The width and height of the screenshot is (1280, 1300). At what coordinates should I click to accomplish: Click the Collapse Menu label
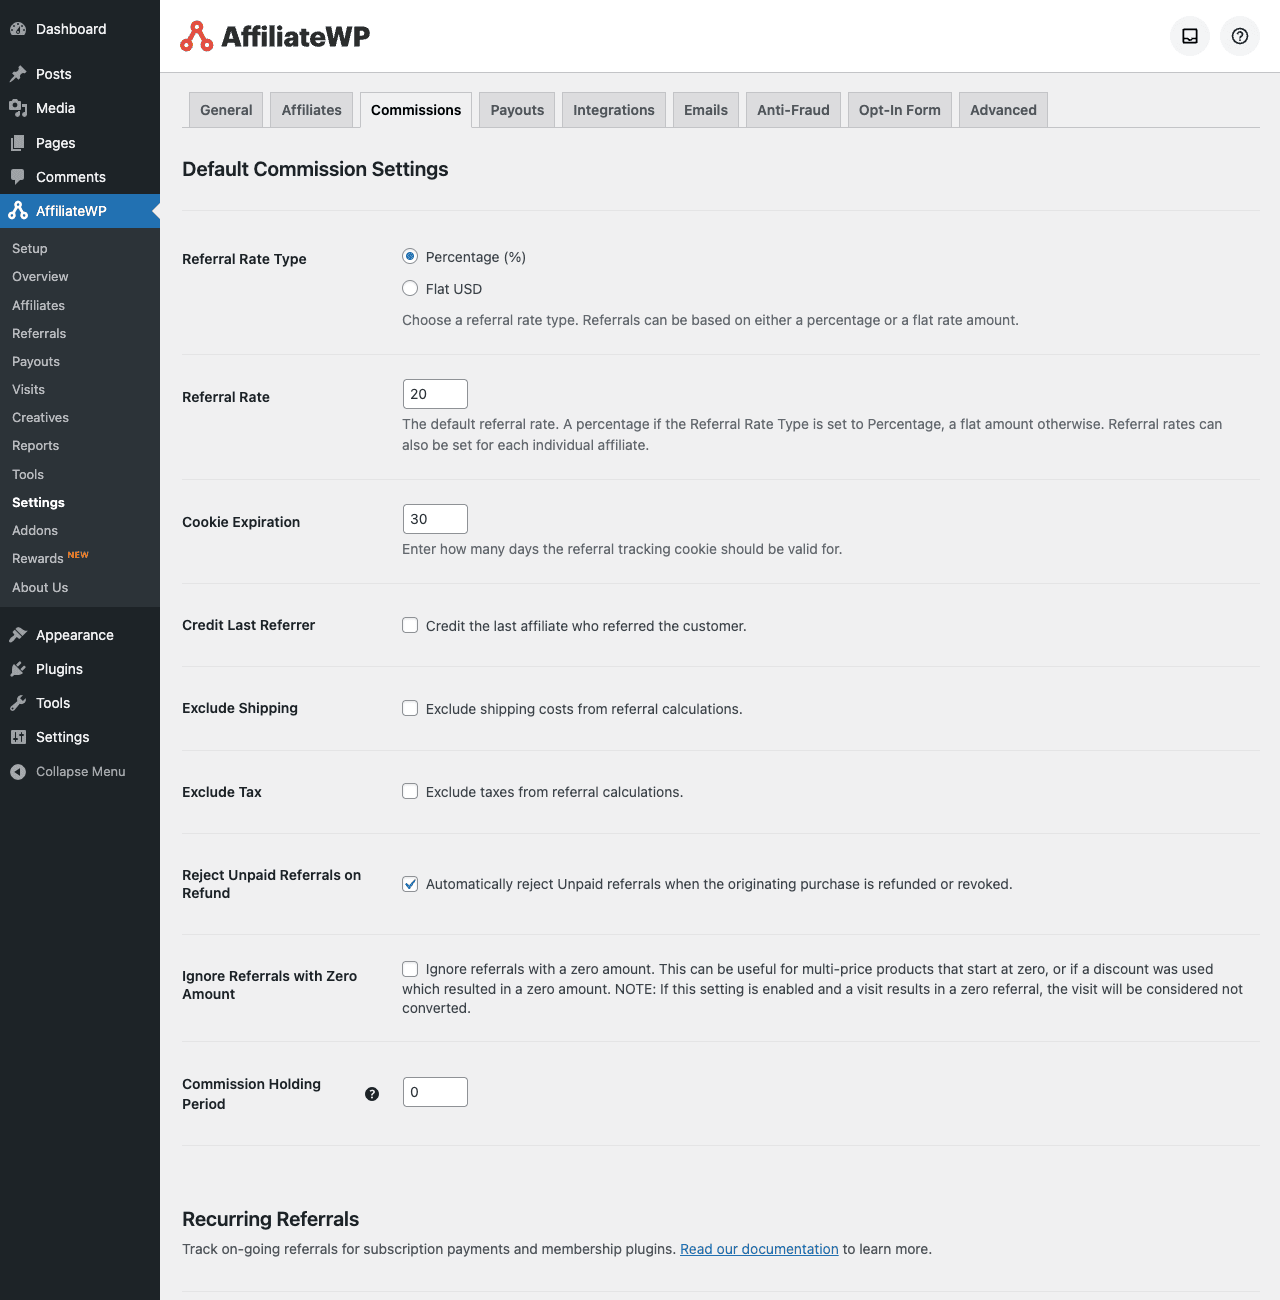point(81,772)
